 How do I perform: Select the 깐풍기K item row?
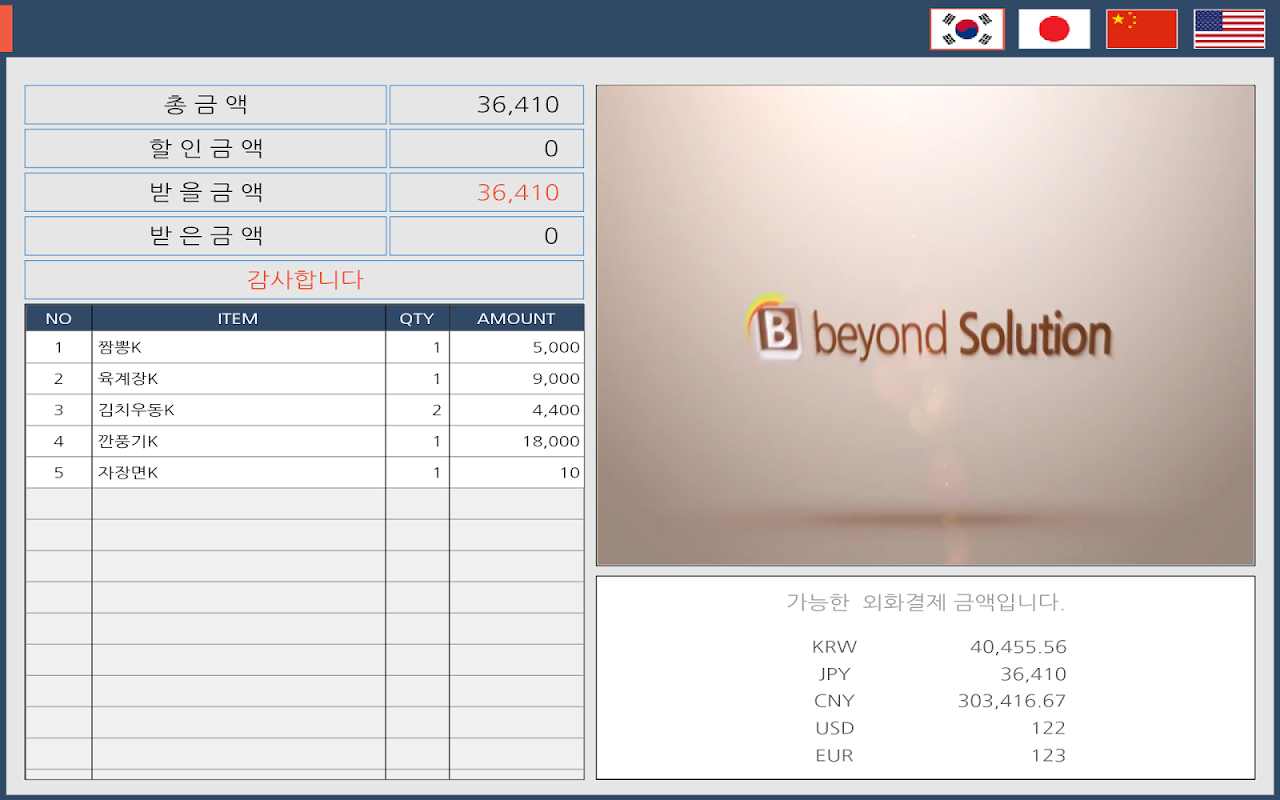coord(304,441)
